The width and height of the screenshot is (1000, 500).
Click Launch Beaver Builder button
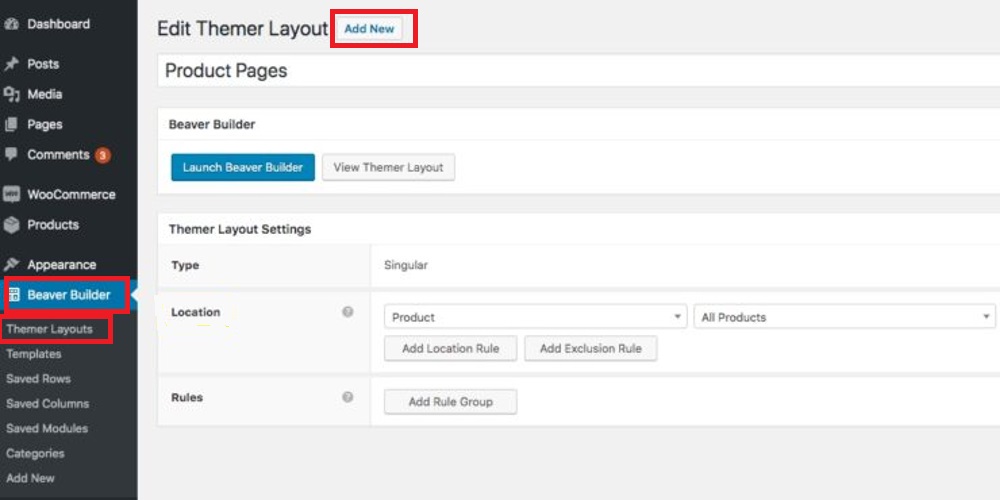point(243,167)
